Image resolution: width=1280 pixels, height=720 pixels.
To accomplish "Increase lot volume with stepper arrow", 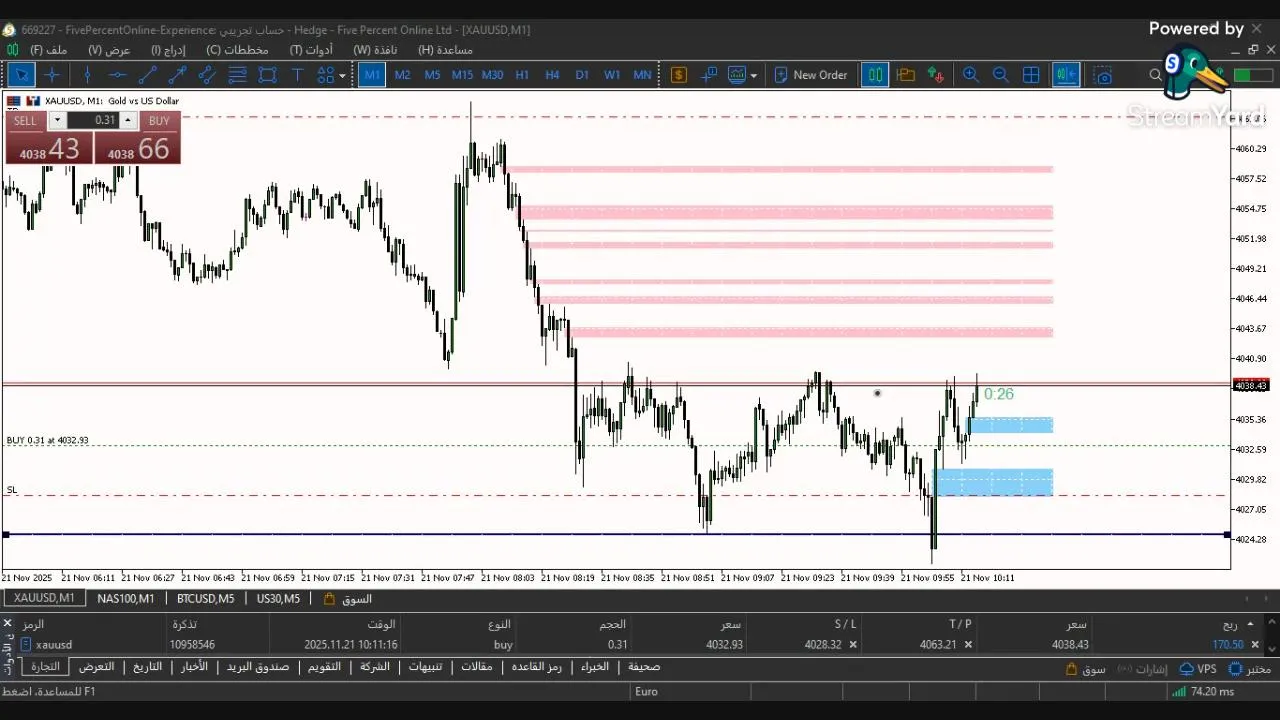I will (x=127, y=120).
